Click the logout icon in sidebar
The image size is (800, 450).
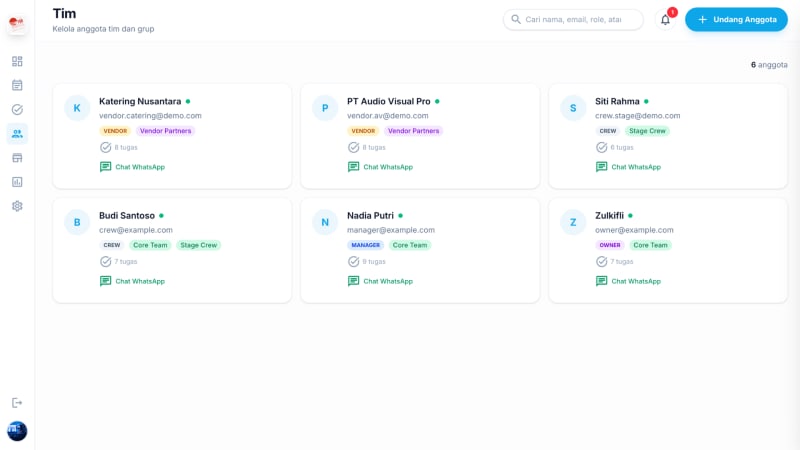[x=17, y=403]
